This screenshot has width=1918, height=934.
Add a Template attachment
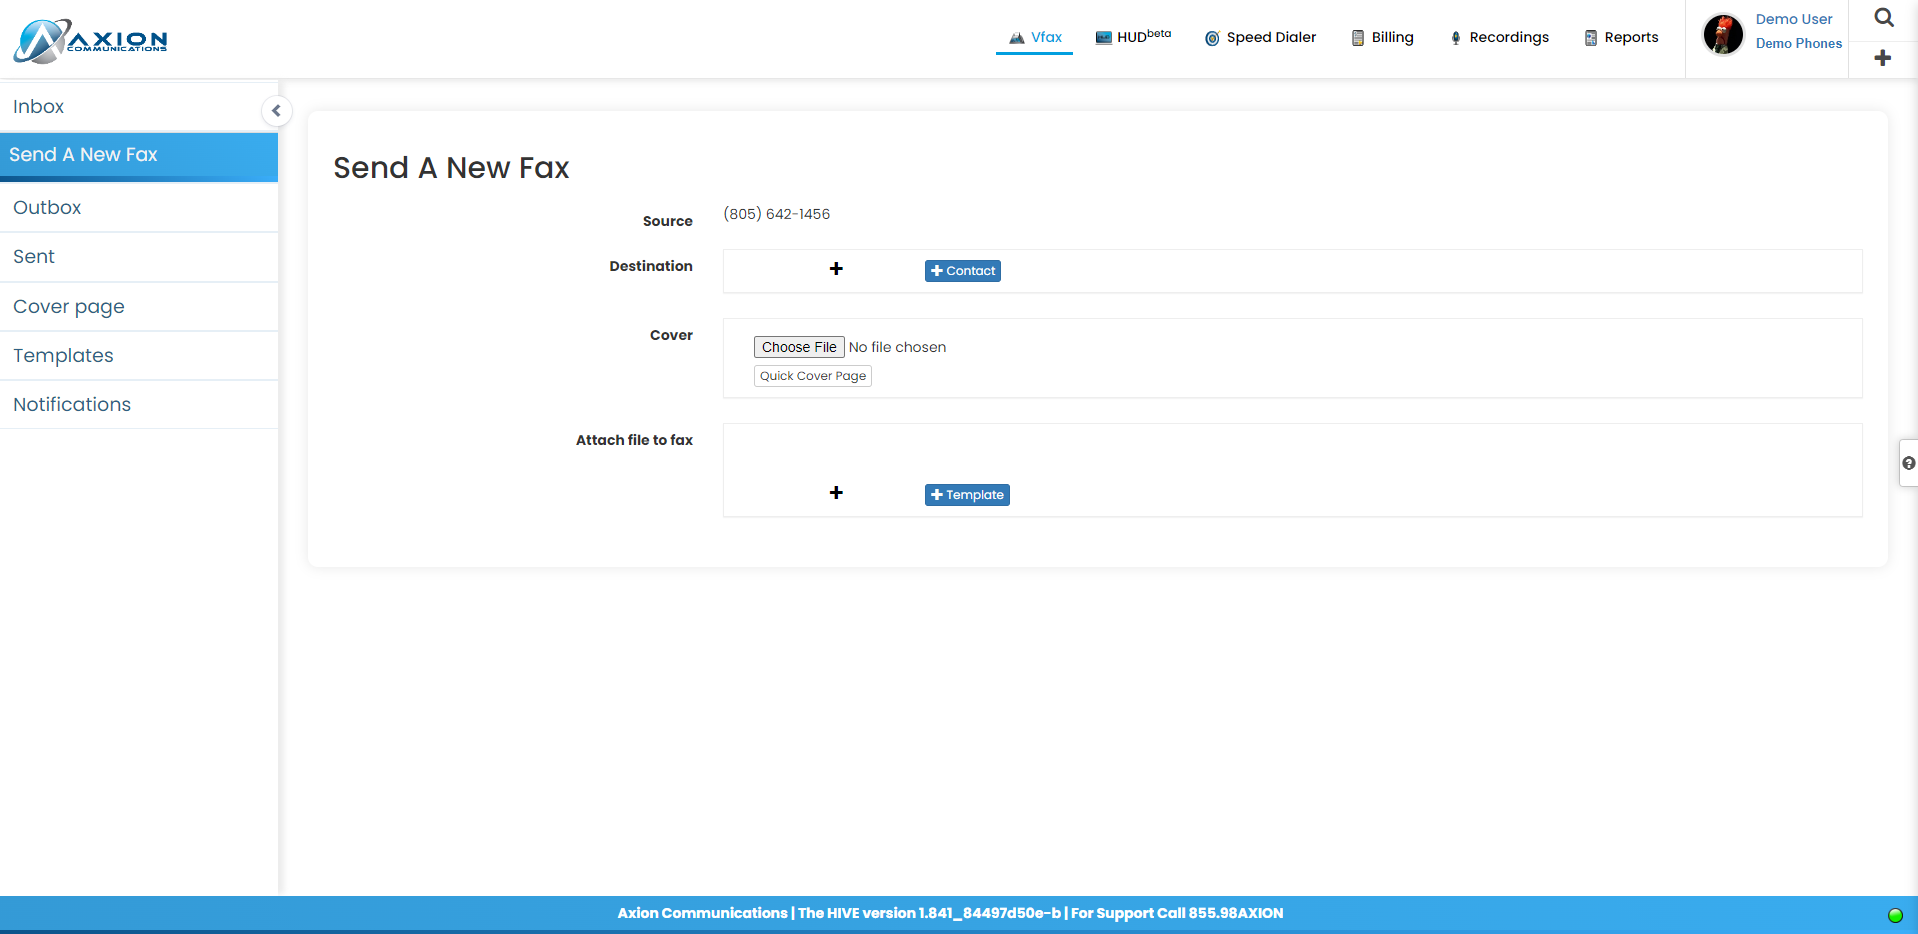(966, 495)
